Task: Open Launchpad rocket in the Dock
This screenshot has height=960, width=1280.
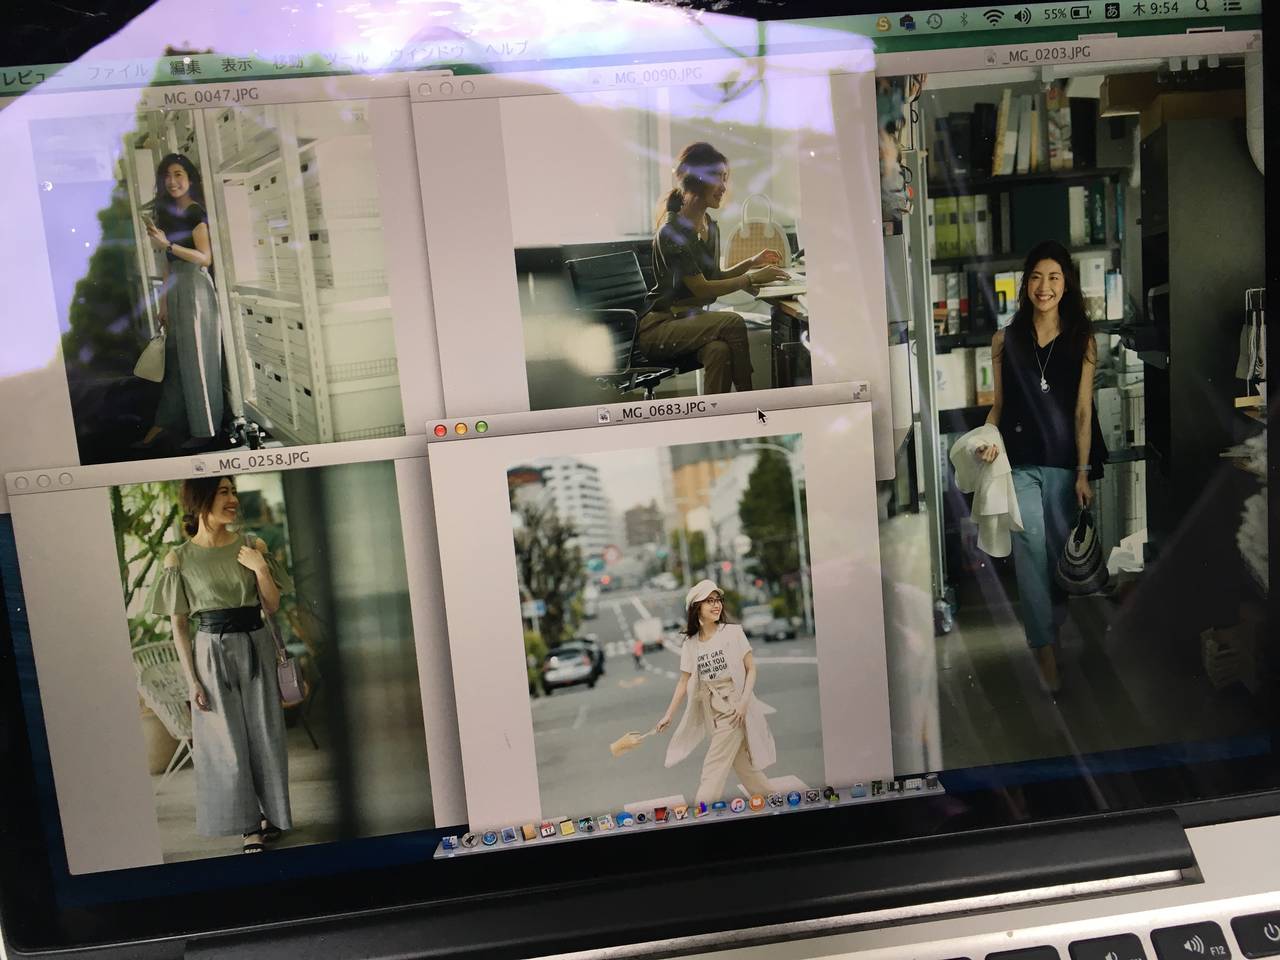Action: [x=469, y=840]
